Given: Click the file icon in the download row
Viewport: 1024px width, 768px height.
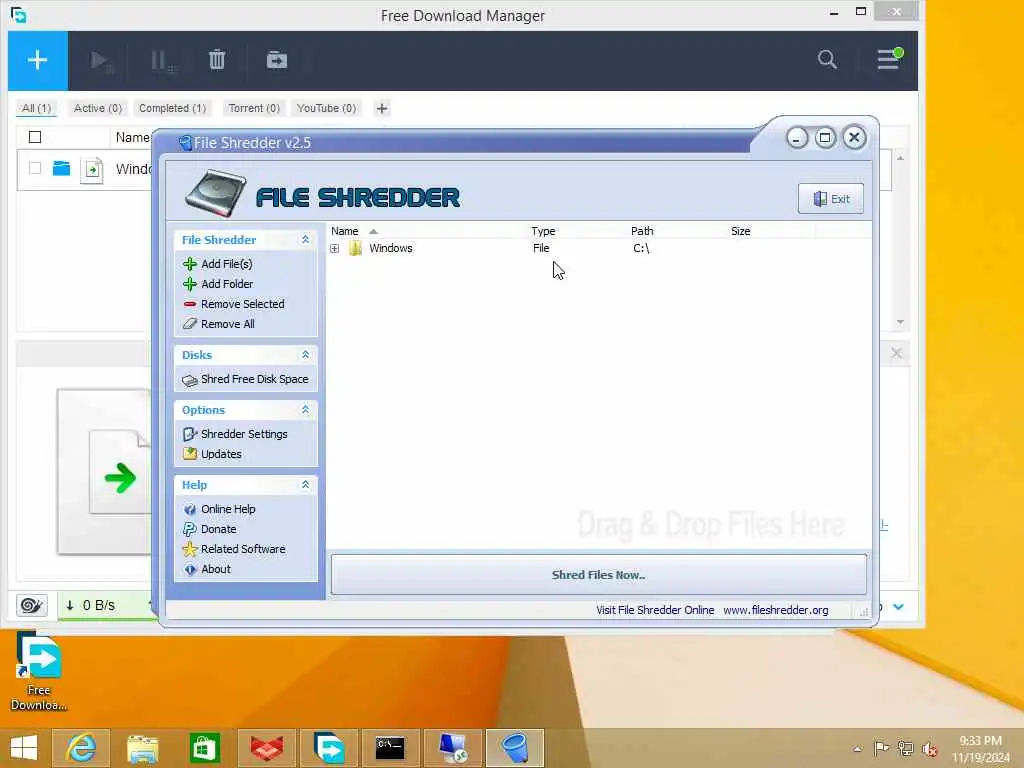Looking at the screenshot, I should tap(92, 170).
